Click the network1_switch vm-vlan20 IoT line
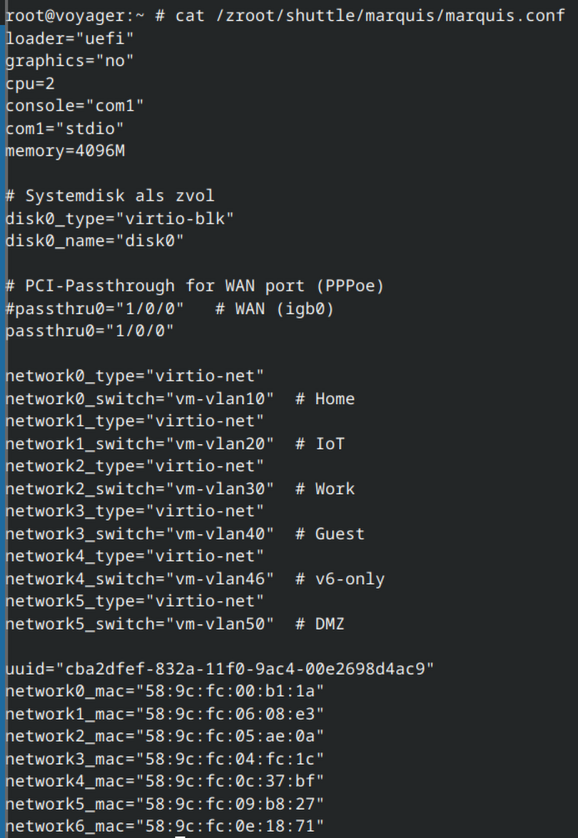Viewport: 578px width, 838px height. point(175,444)
